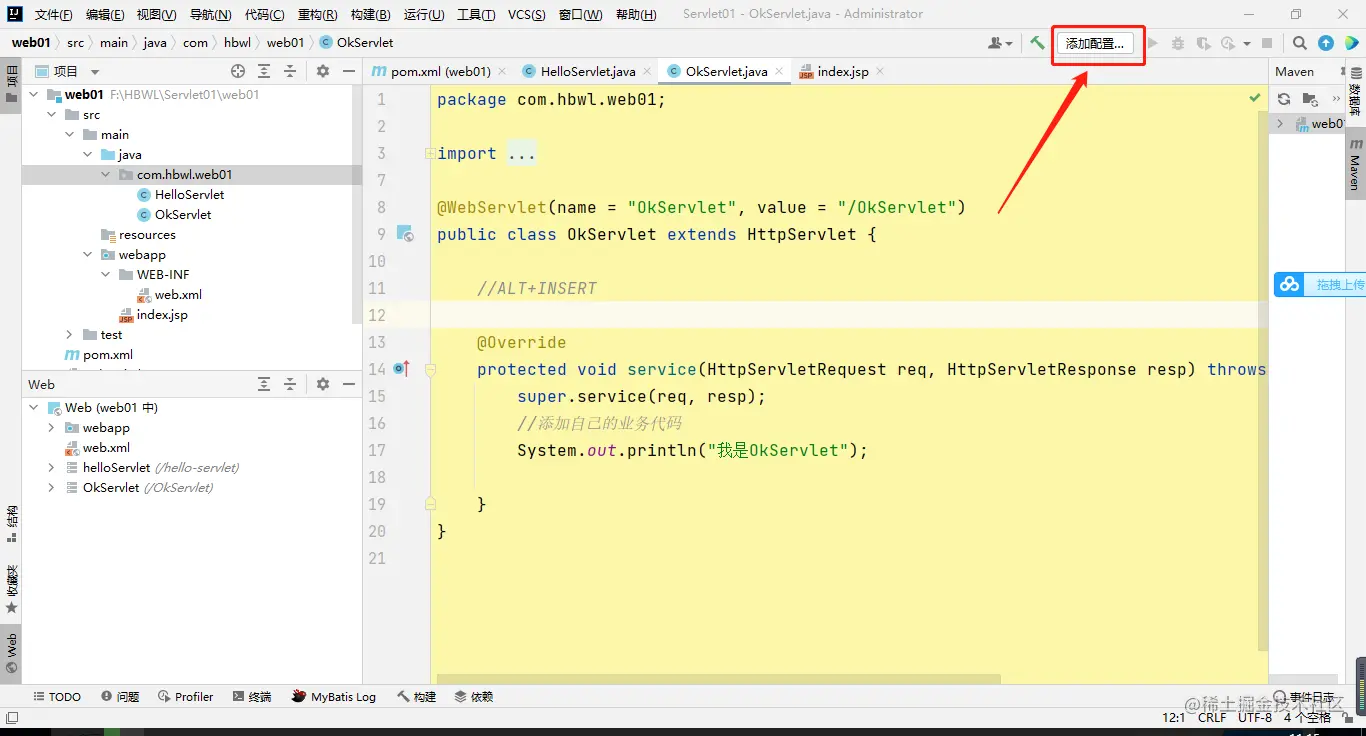The height and width of the screenshot is (736, 1366).
Task: Collapse the WEB-INF folder
Action: click(x=106, y=275)
